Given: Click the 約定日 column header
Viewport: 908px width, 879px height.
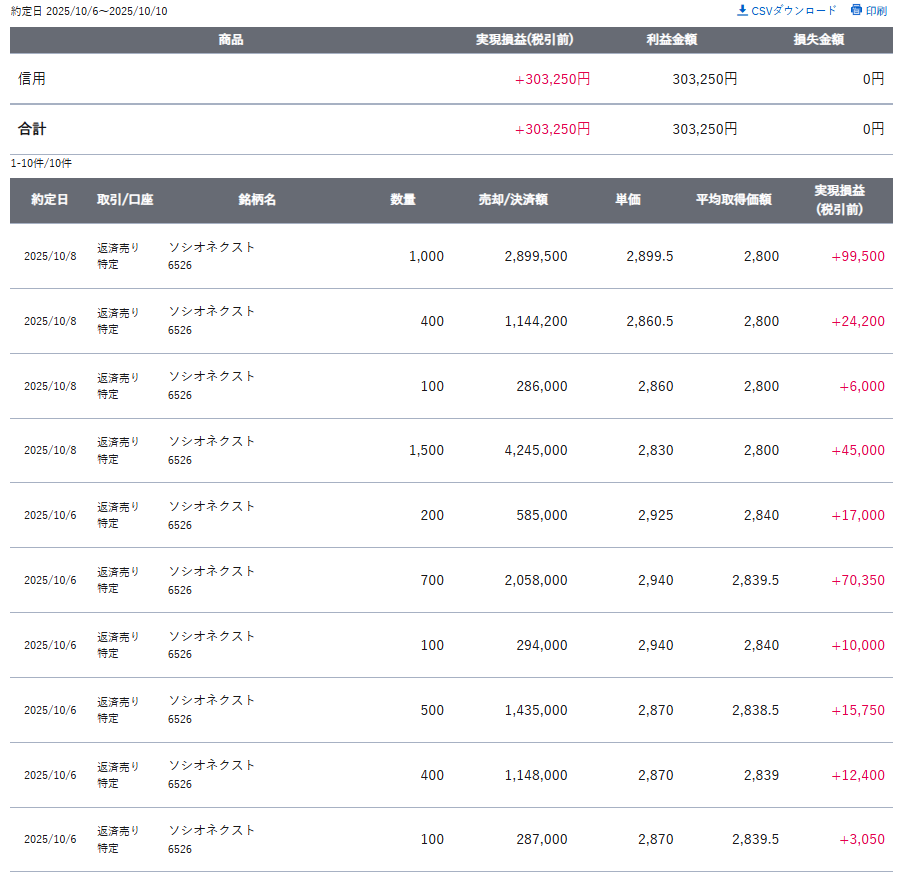Looking at the screenshot, I should pos(50,200).
